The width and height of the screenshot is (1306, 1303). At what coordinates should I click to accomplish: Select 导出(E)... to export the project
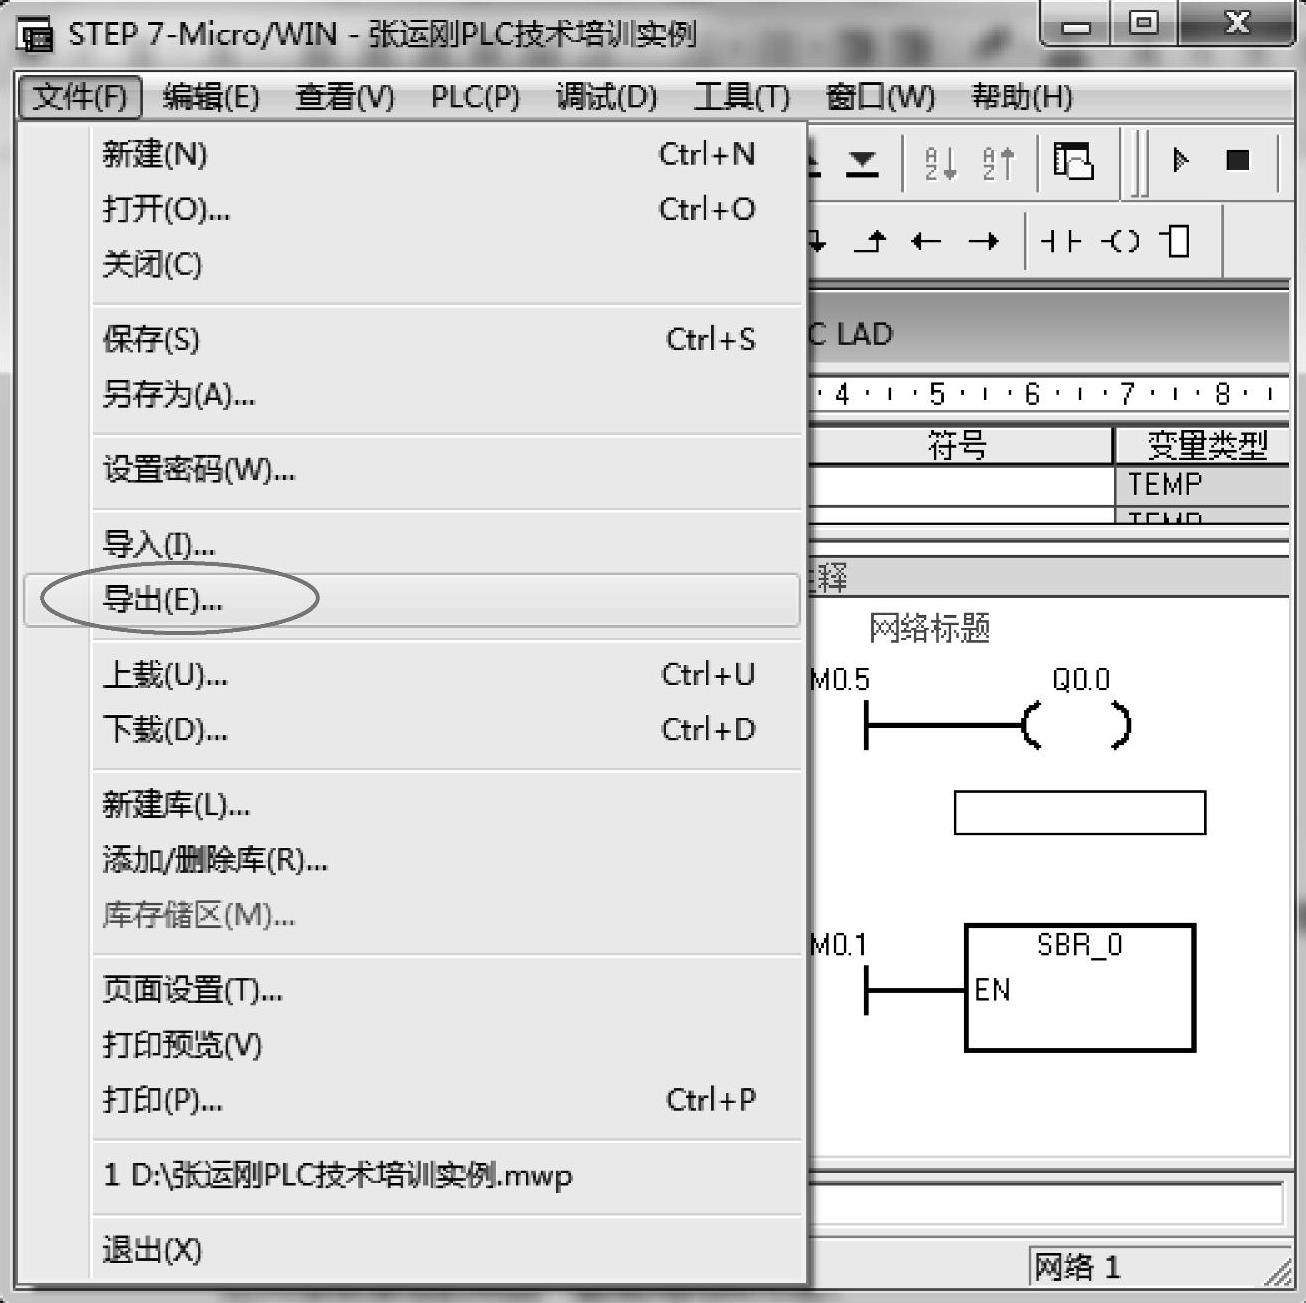(412, 600)
